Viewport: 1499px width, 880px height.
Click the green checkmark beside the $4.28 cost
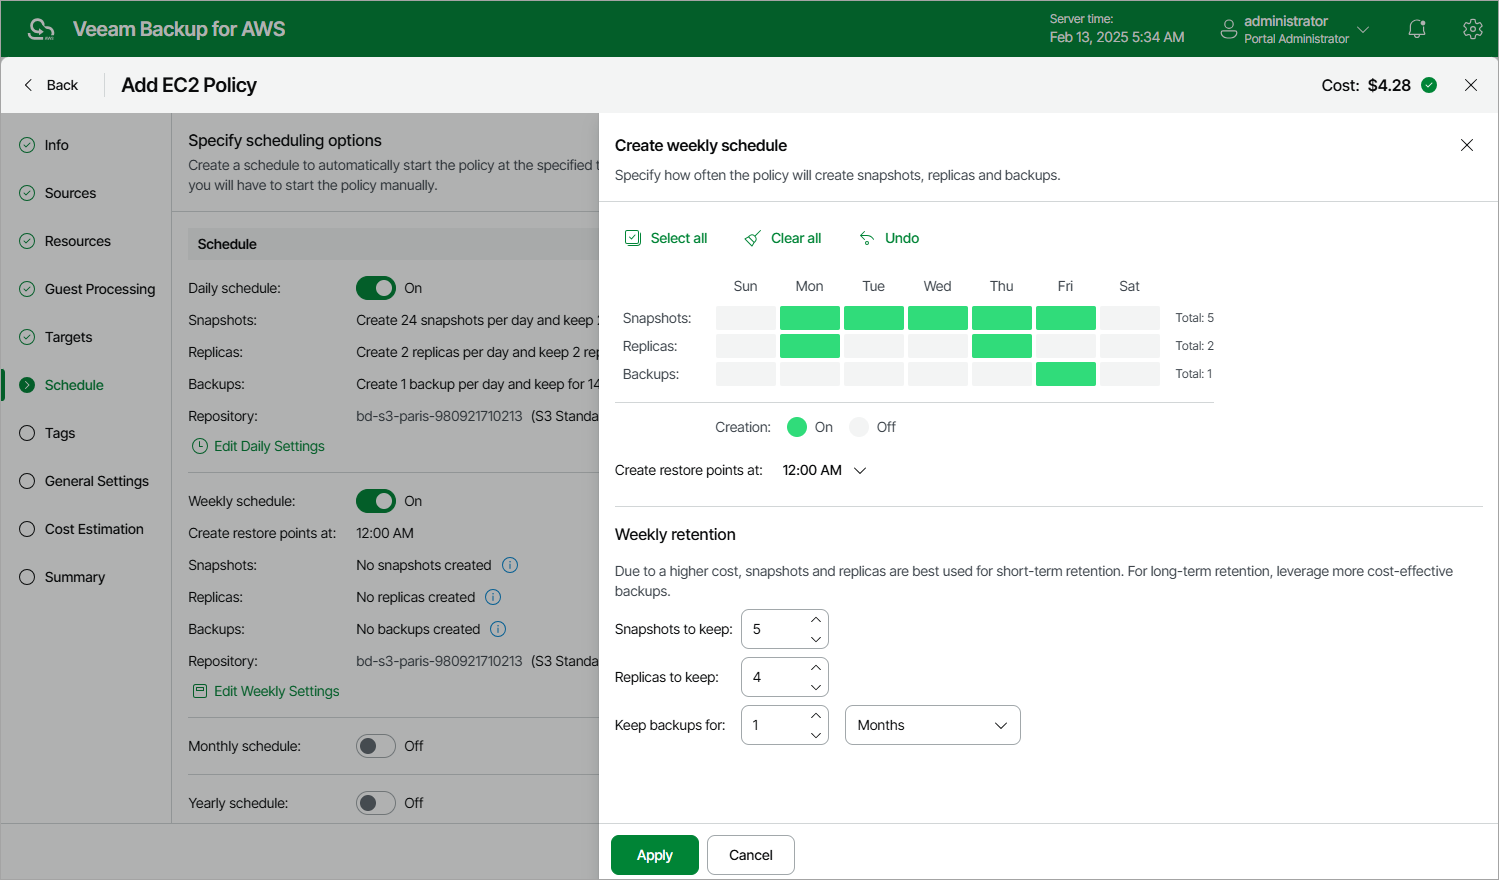coord(1429,85)
